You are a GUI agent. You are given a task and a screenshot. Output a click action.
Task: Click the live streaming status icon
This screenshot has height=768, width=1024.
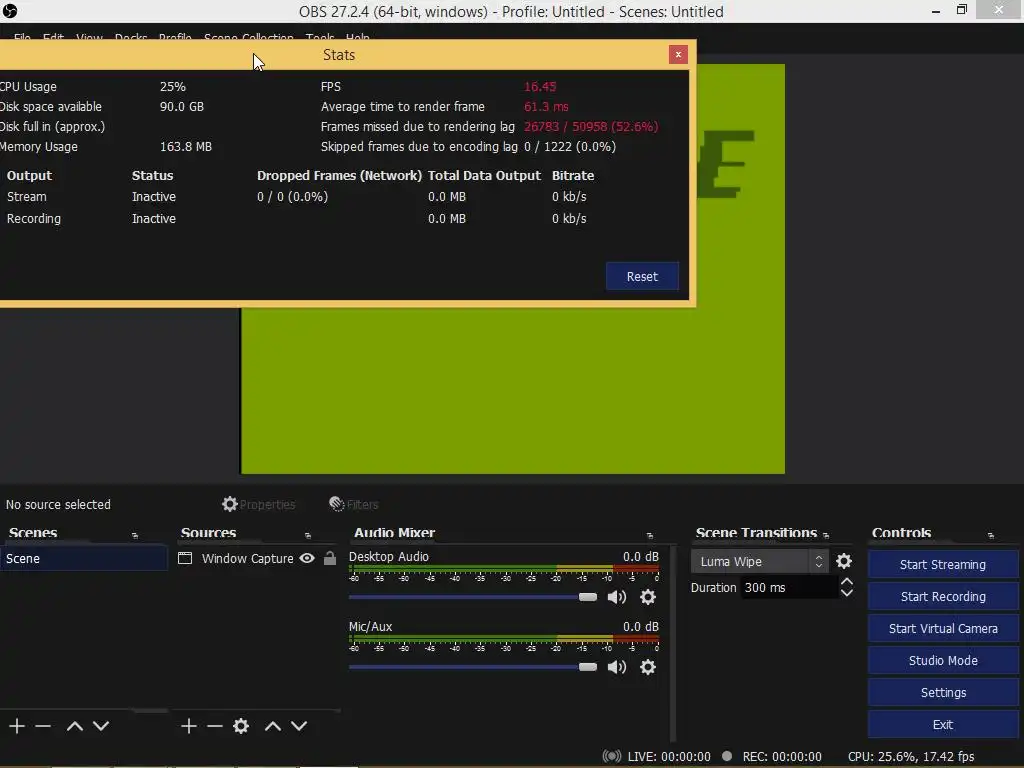(x=611, y=756)
